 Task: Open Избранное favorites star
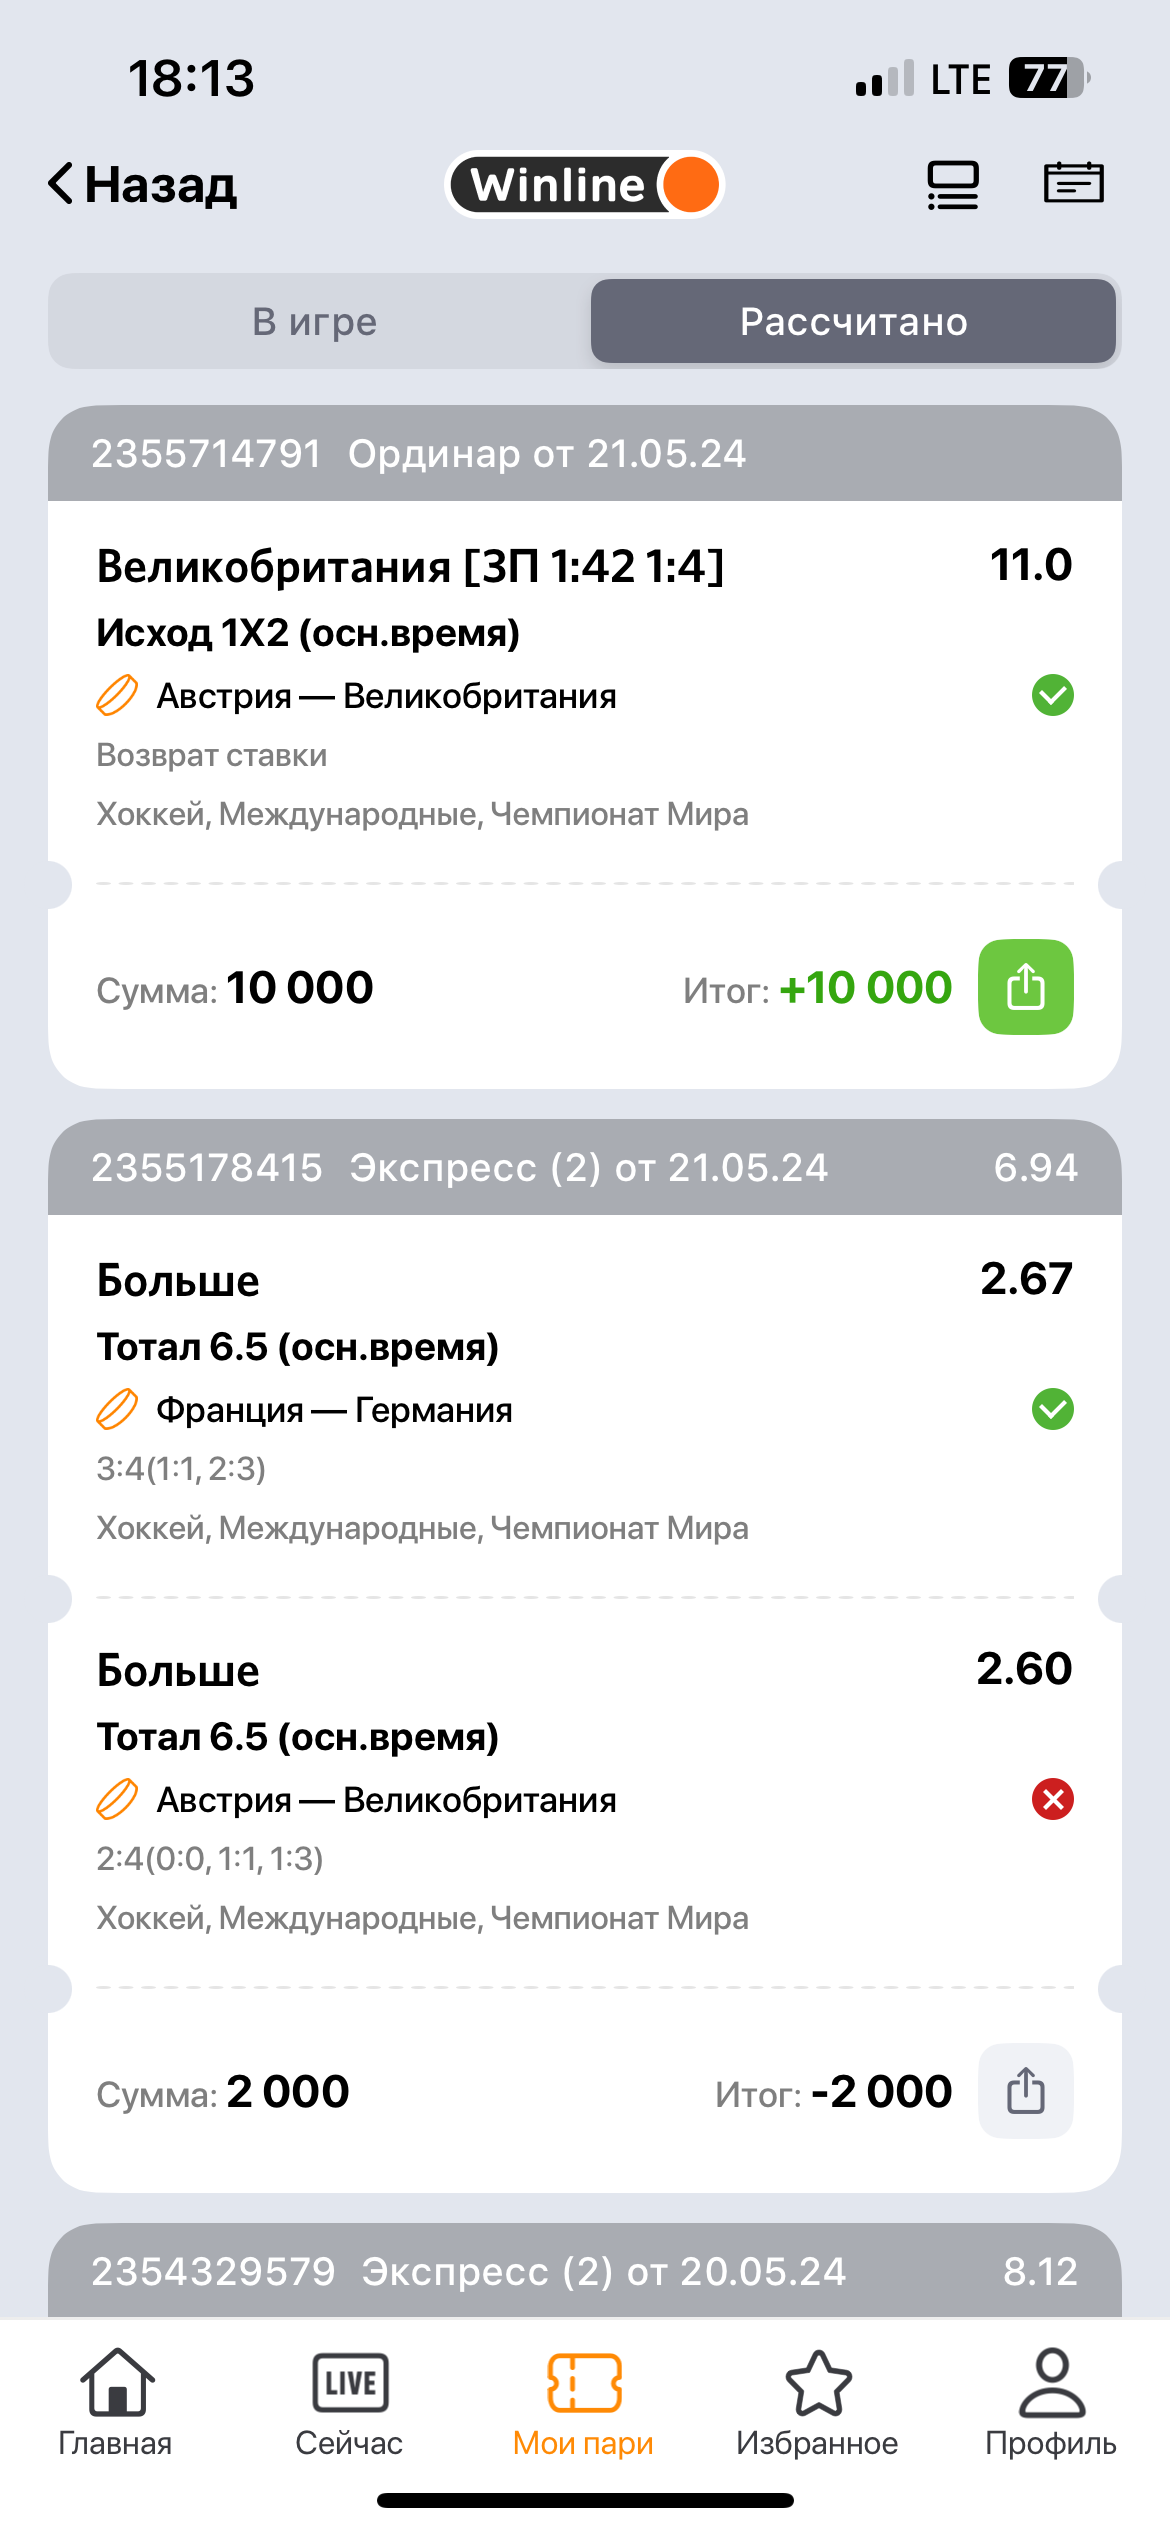[x=817, y=2401]
